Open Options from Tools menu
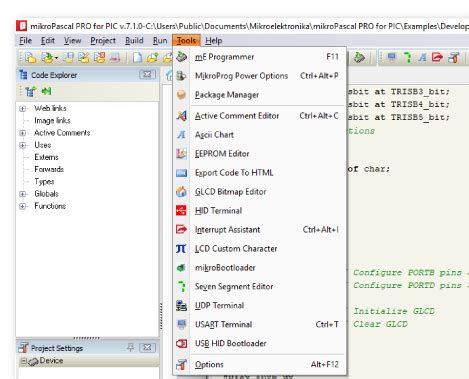This screenshot has height=379, width=469. [x=259, y=365]
